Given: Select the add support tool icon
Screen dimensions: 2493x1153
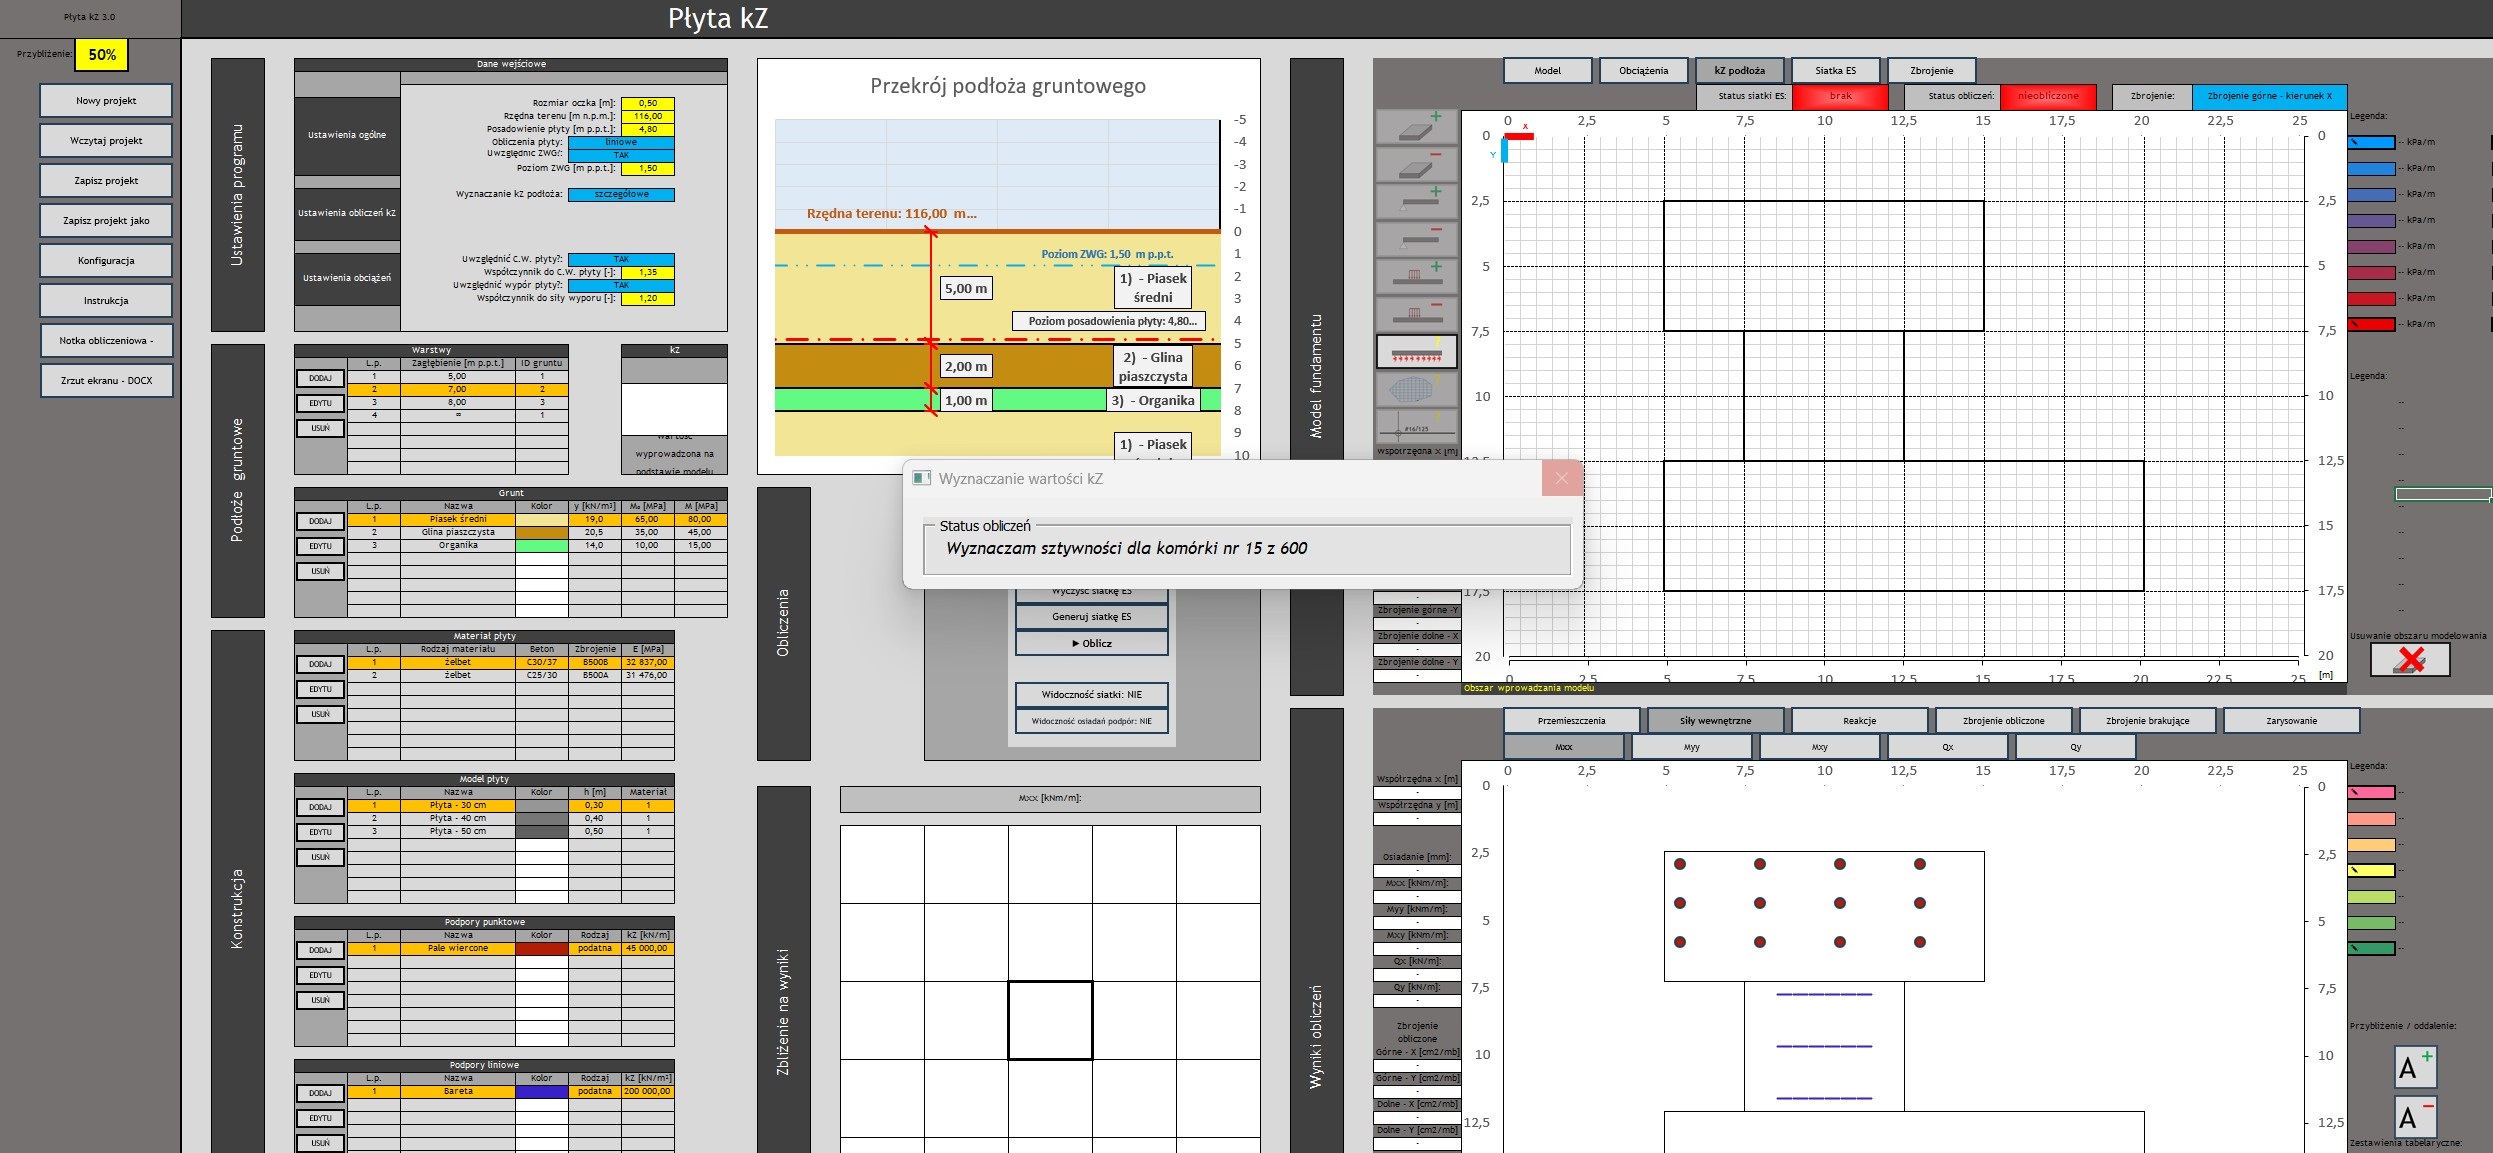Looking at the screenshot, I should pyautogui.click(x=1417, y=202).
